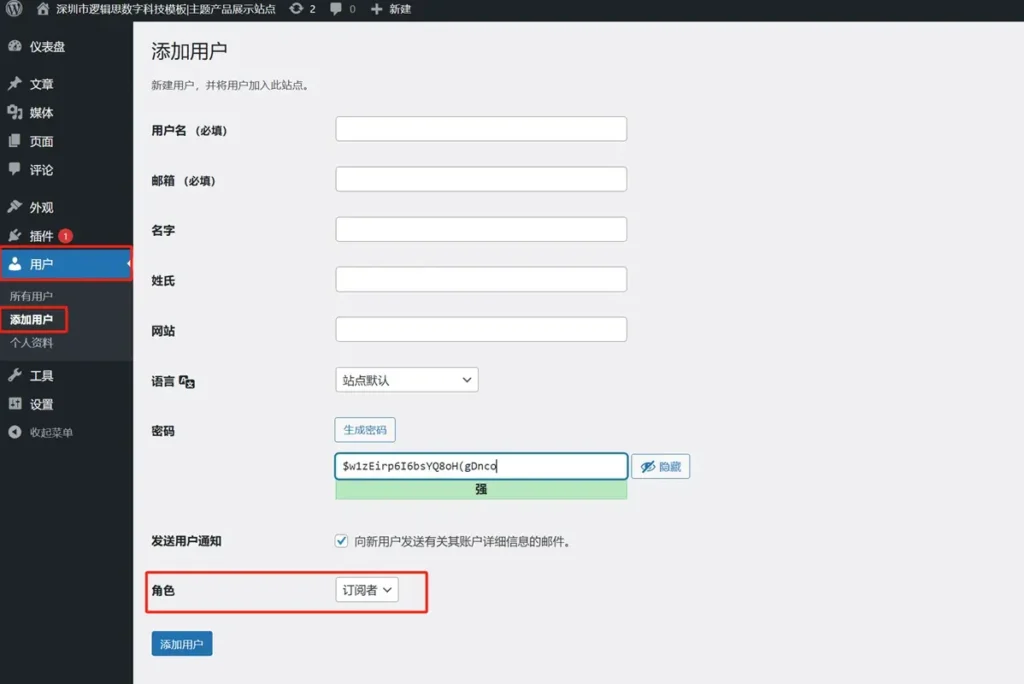1024x684 pixels.
Task: Change the 角色 role dropdown from 订阅者
Action: click(365, 590)
